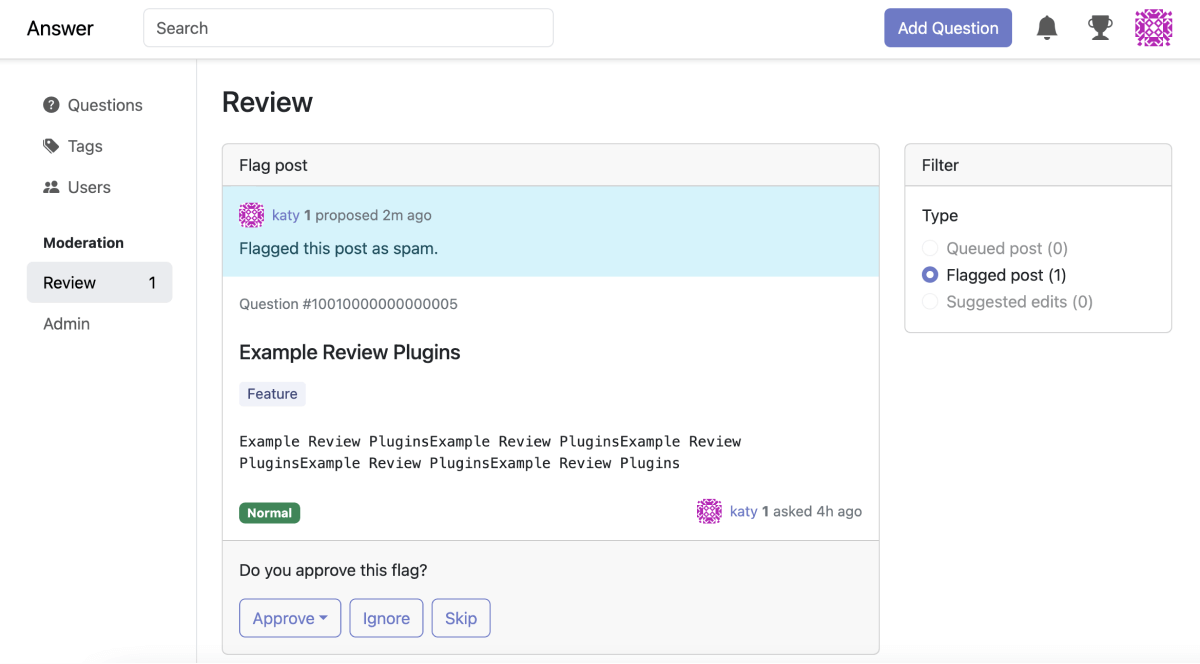Select the Flagged post radio option

(930, 275)
